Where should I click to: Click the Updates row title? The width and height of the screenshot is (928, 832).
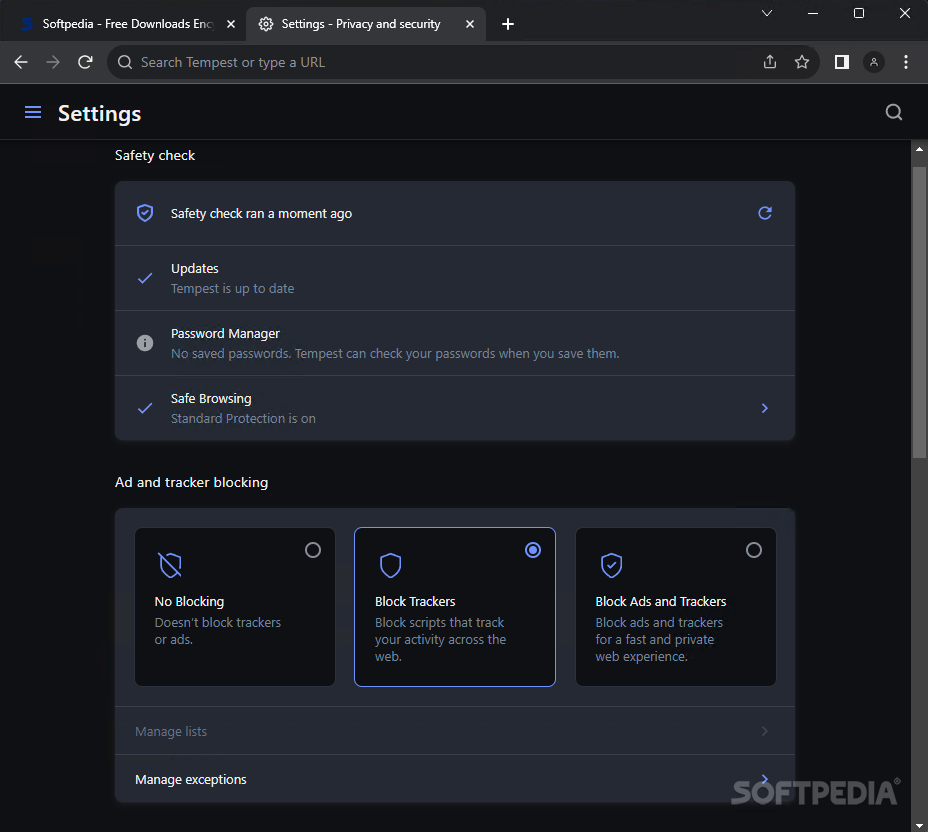click(195, 268)
